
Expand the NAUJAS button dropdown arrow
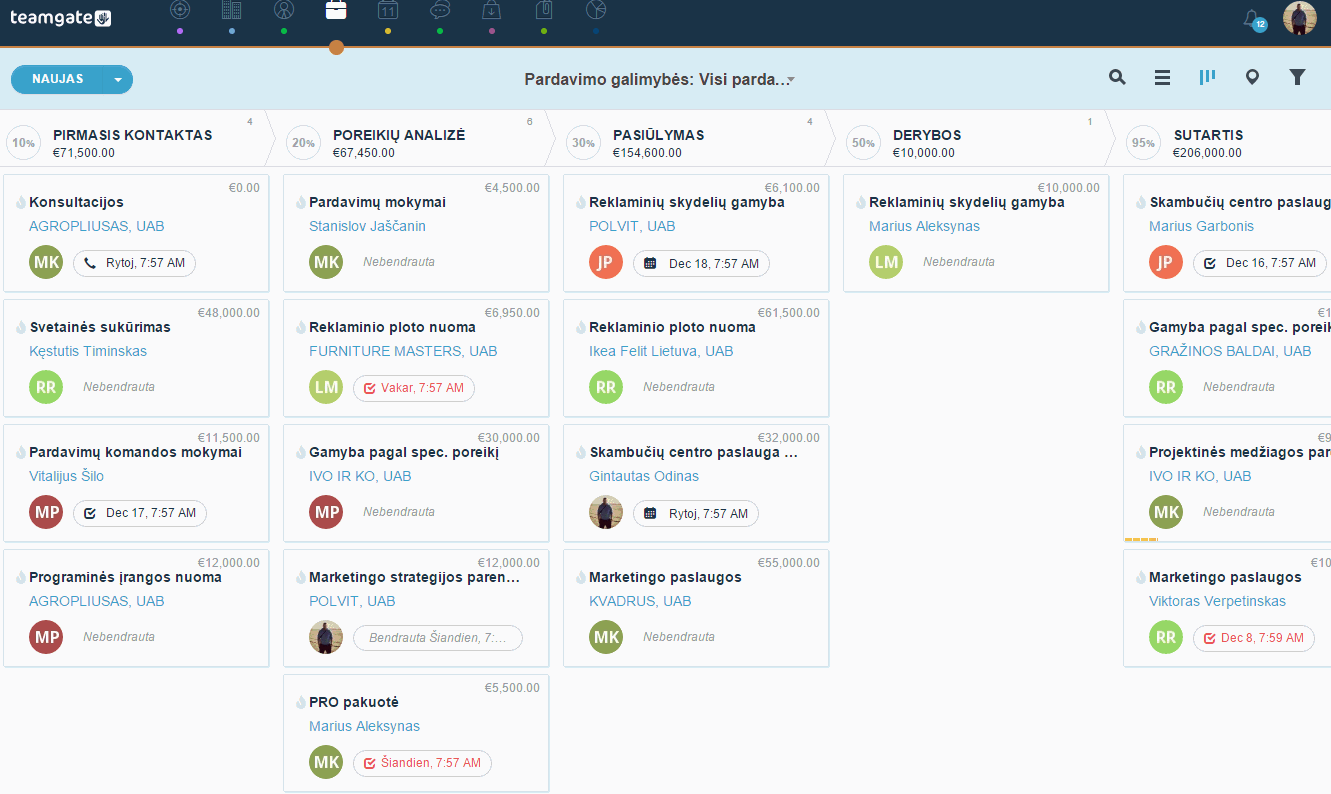click(x=118, y=80)
